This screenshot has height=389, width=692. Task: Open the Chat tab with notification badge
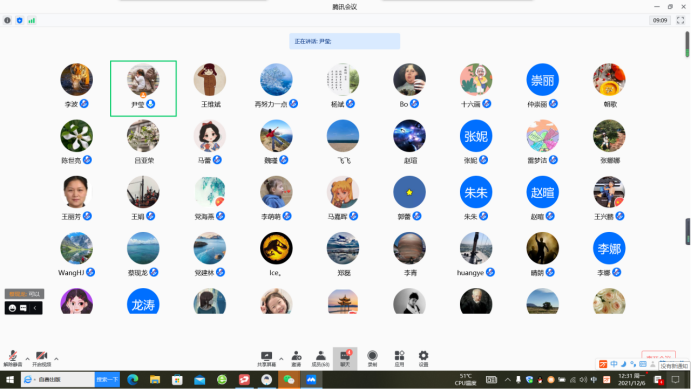click(x=345, y=359)
